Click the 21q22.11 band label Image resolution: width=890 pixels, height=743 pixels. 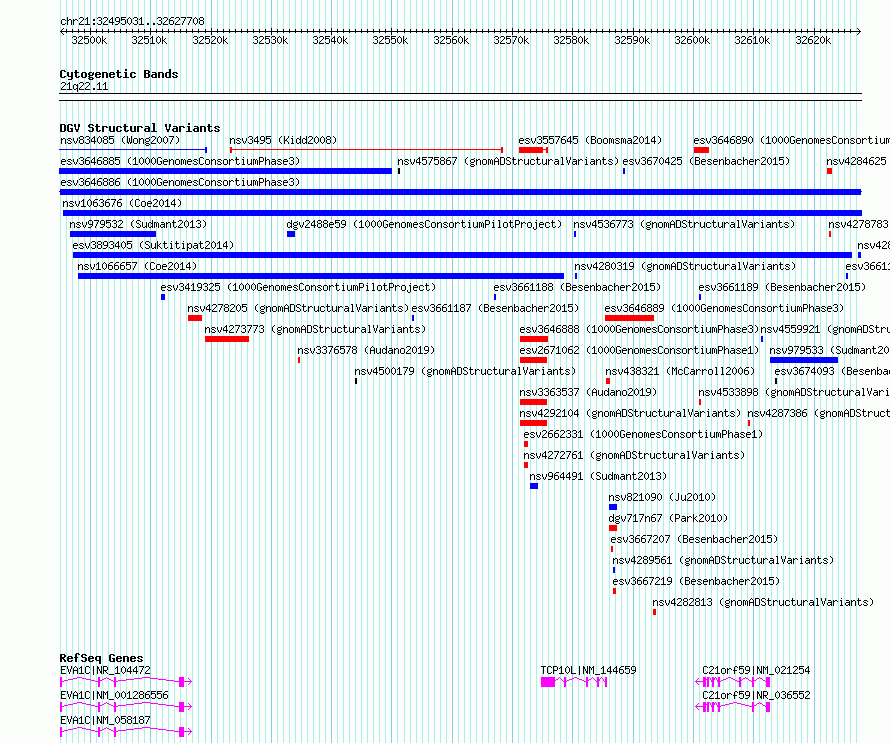click(x=84, y=87)
